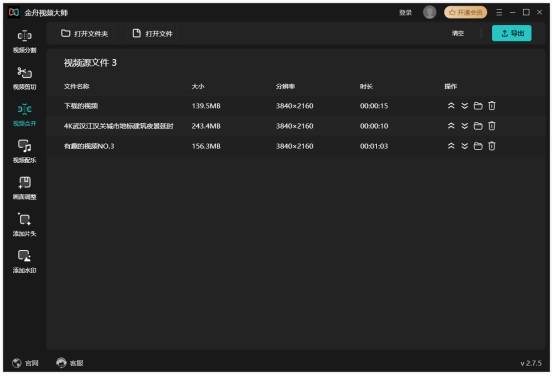This screenshot has width=553, height=376.
Task: Move the 139.5MB video row up
Action: click(x=451, y=105)
